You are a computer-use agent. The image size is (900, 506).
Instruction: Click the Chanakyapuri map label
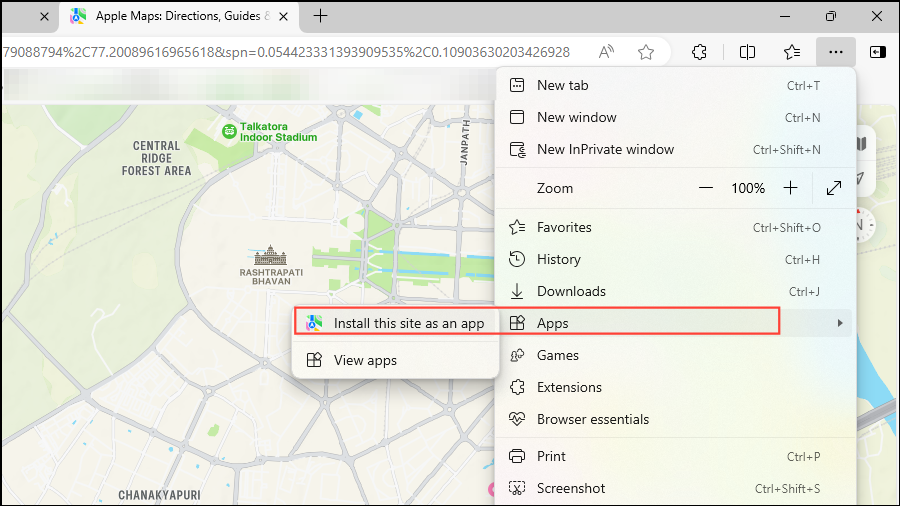pyautogui.click(x=160, y=495)
